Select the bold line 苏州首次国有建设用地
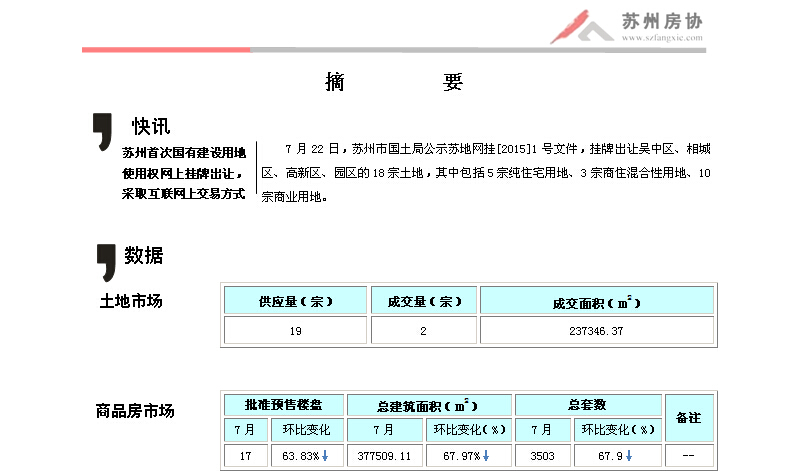The height and width of the screenshot is (473, 790). [x=184, y=153]
